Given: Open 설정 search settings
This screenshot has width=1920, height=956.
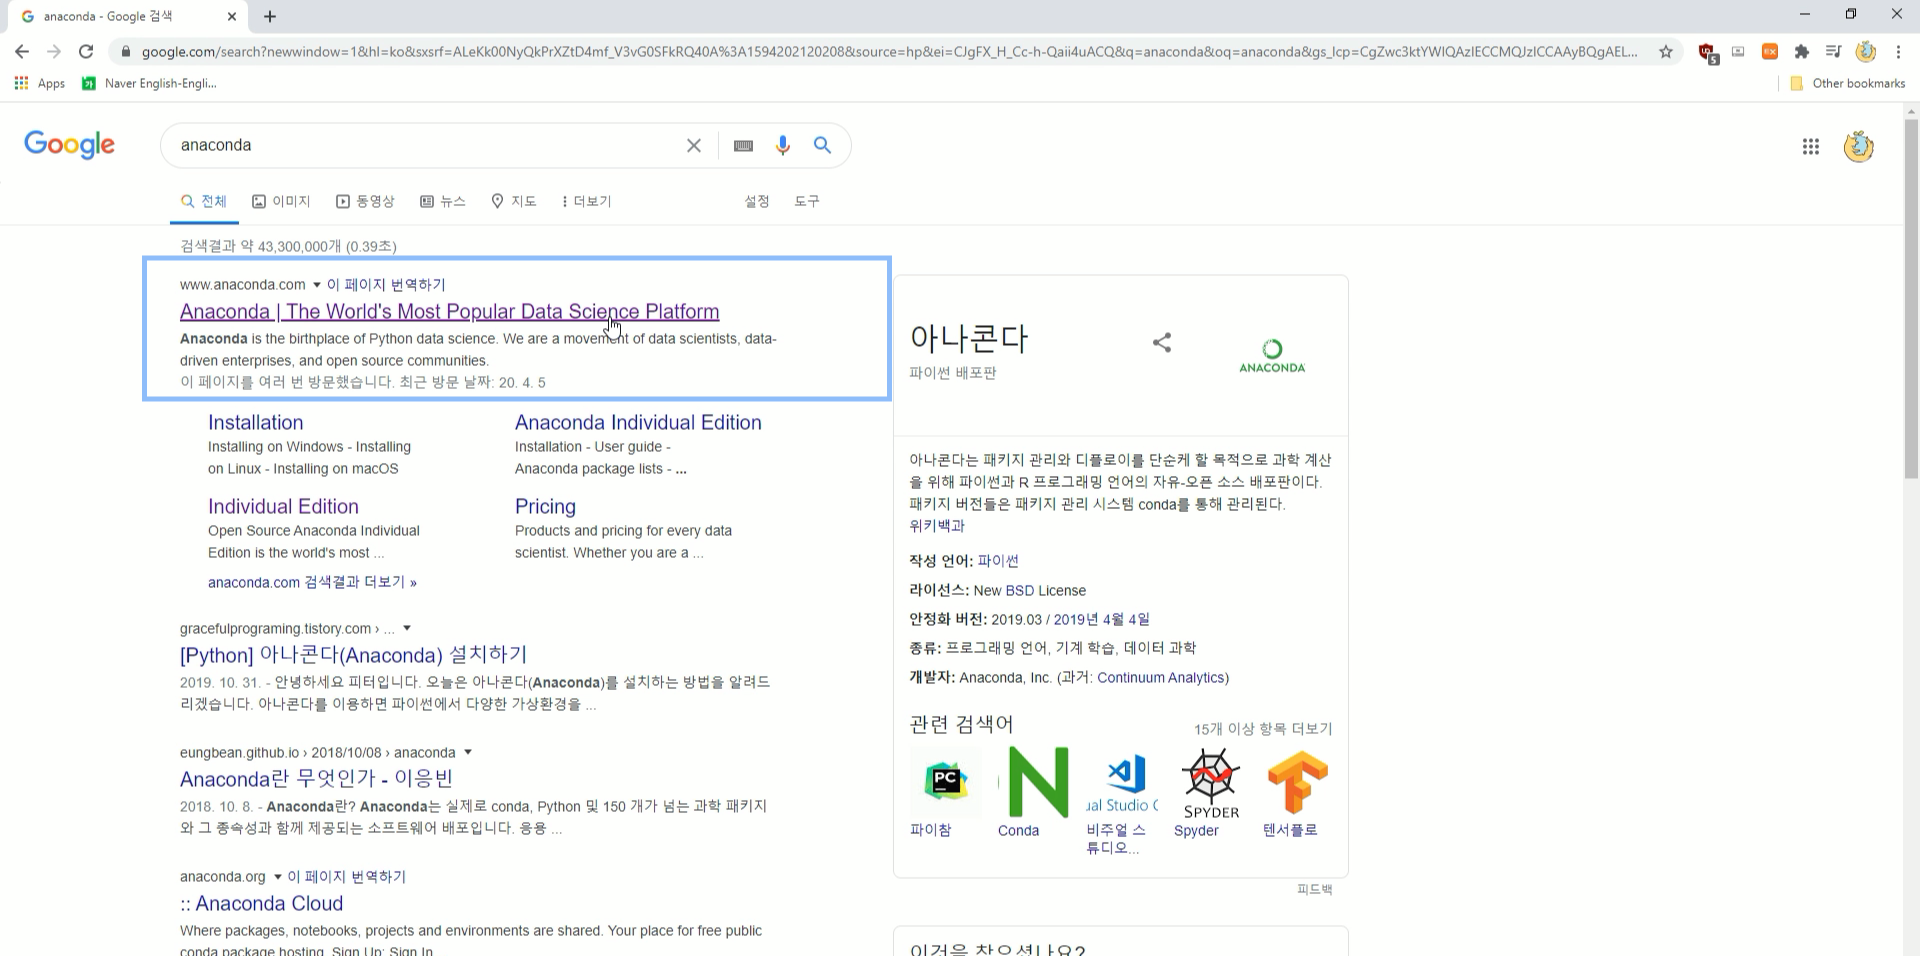Looking at the screenshot, I should 757,201.
